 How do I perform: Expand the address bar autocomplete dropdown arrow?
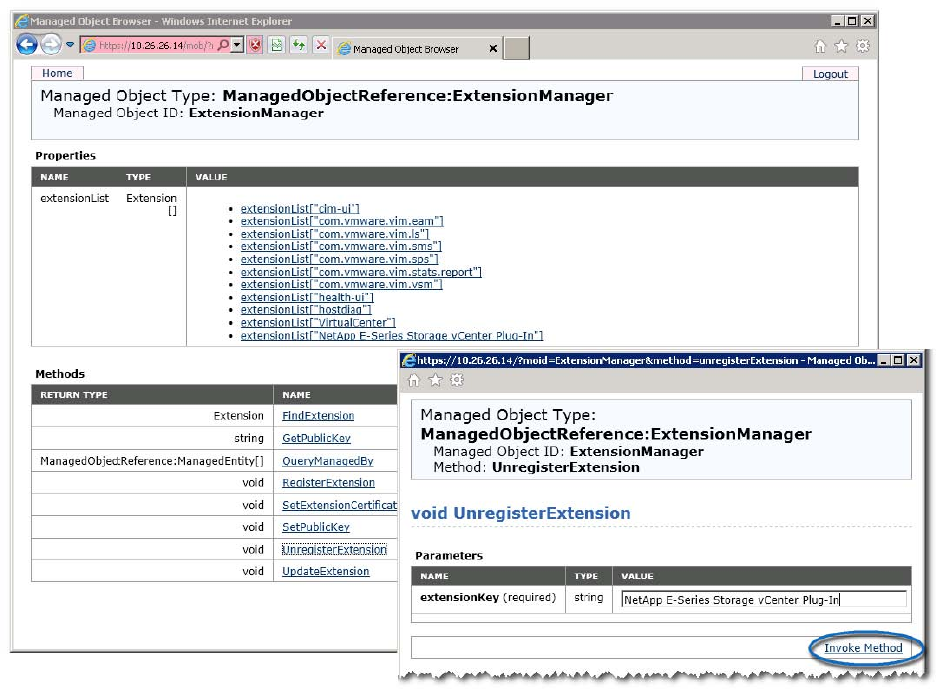point(236,45)
